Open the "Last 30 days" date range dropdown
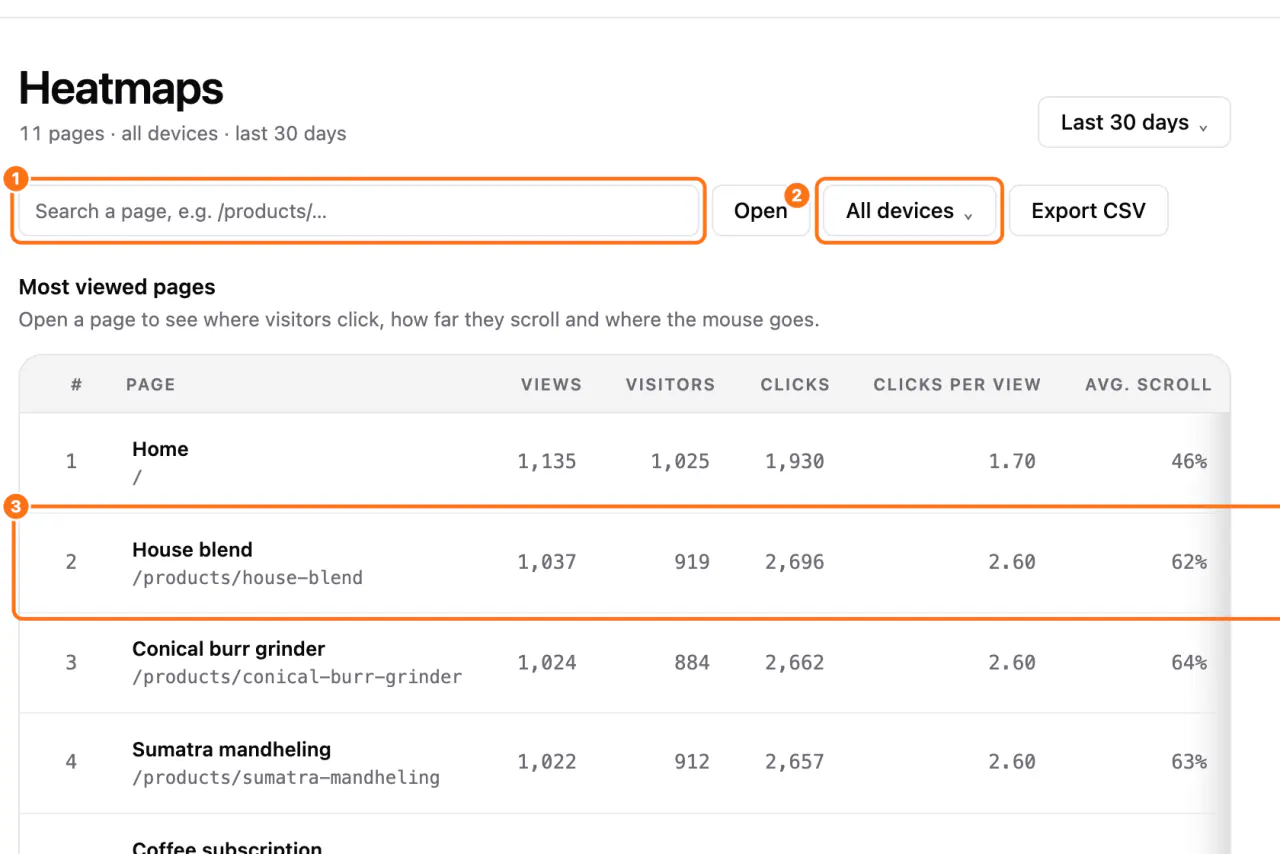 [x=1134, y=122]
